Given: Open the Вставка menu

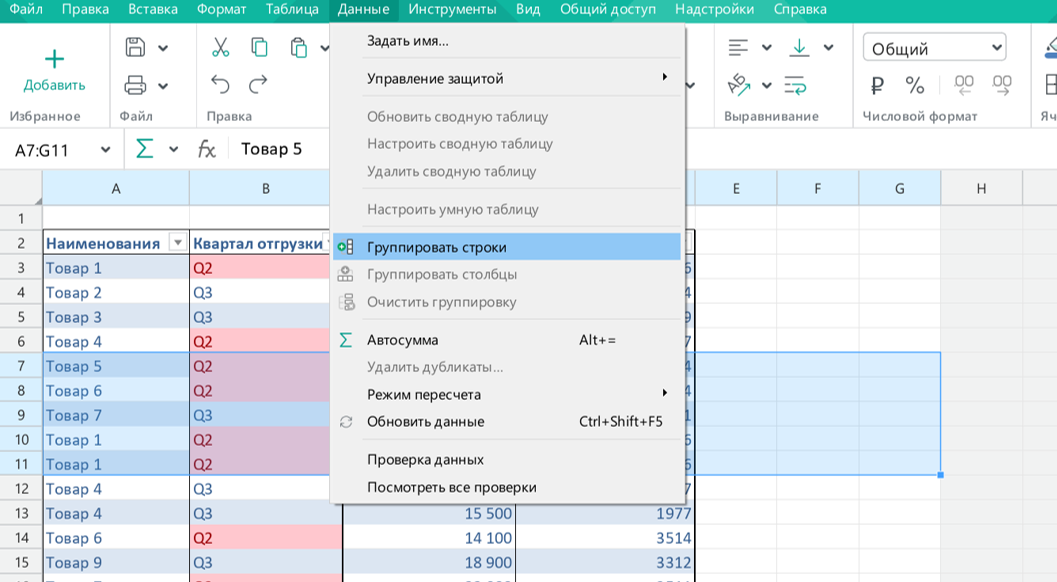Looking at the screenshot, I should pyautogui.click(x=153, y=9).
